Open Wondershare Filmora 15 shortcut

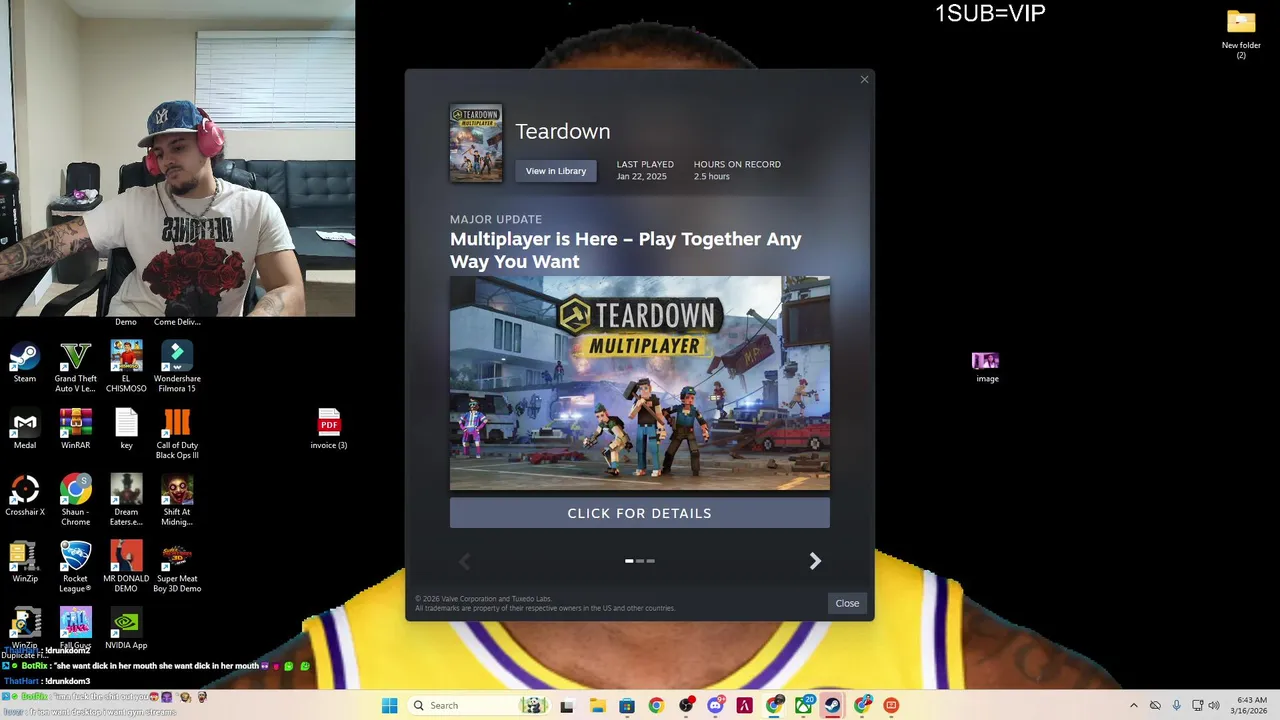tap(177, 366)
